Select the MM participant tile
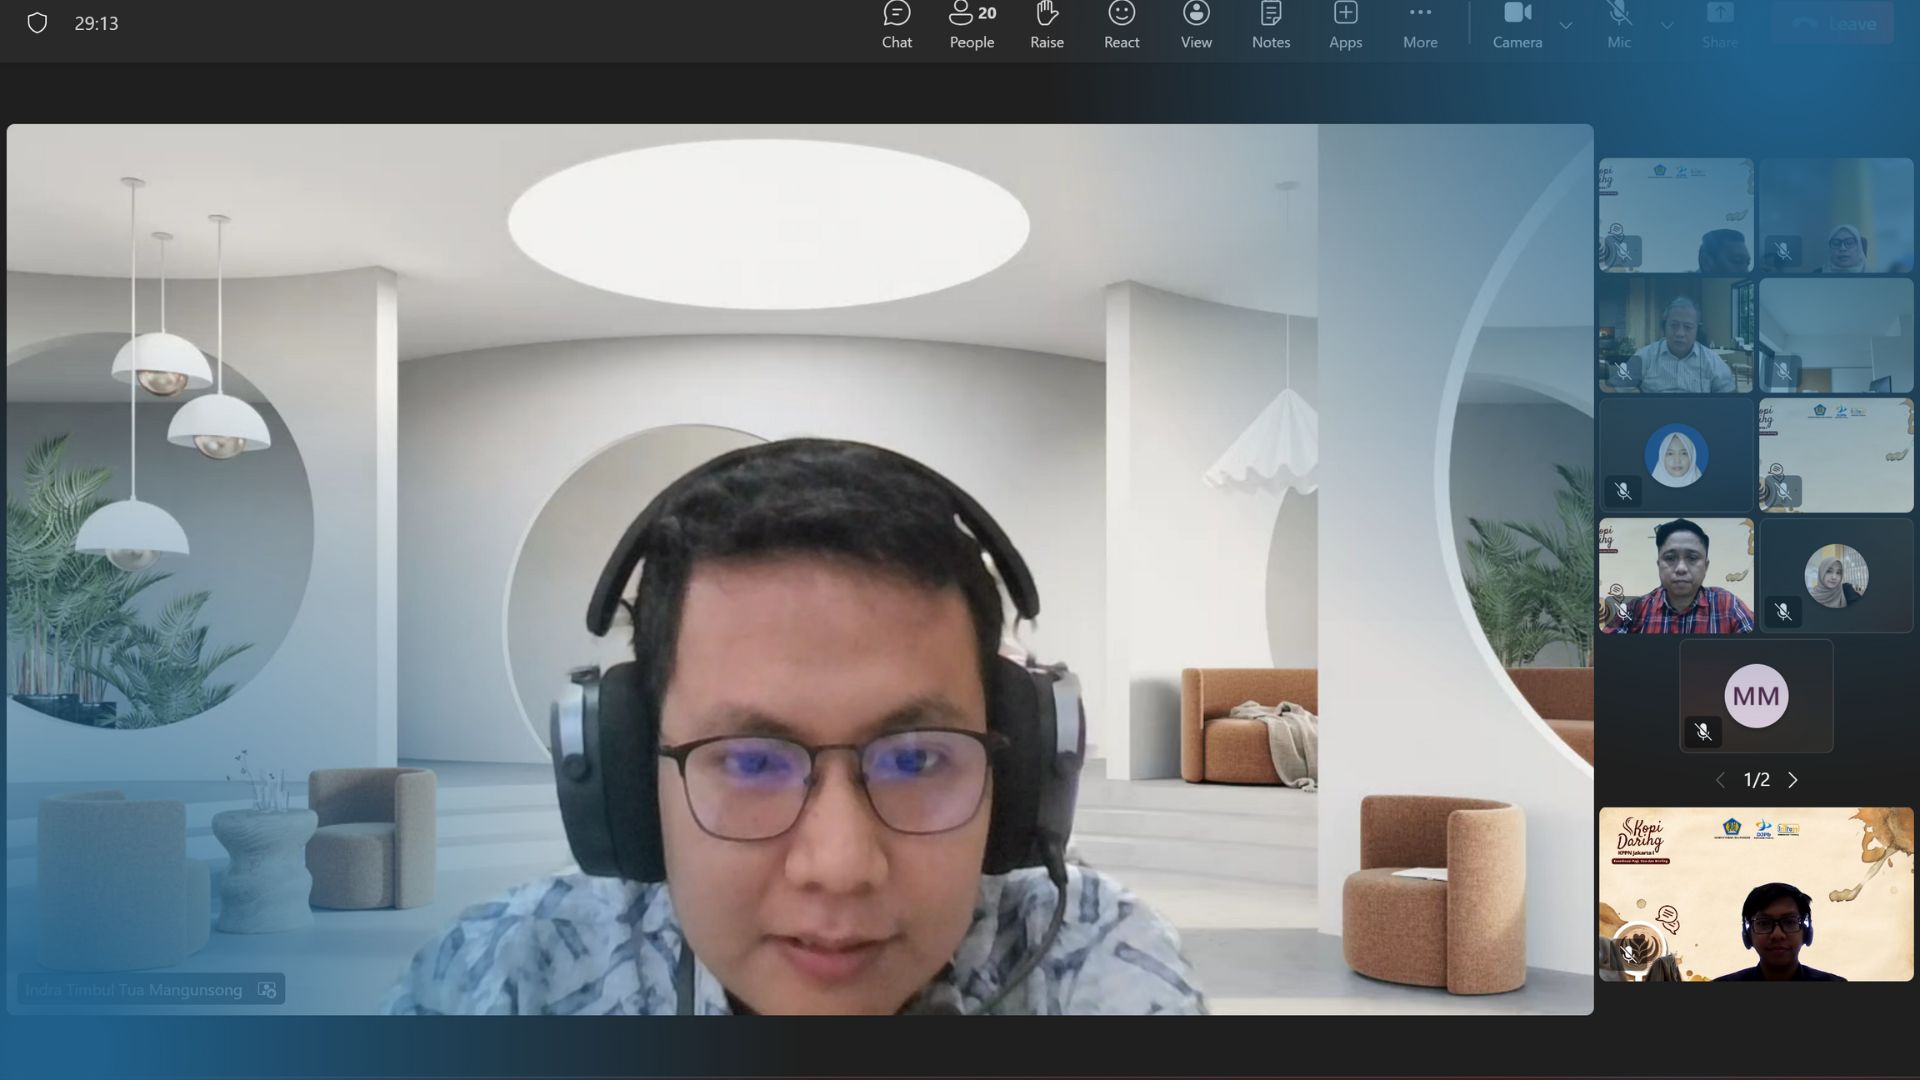1920x1080 pixels. (1756, 696)
